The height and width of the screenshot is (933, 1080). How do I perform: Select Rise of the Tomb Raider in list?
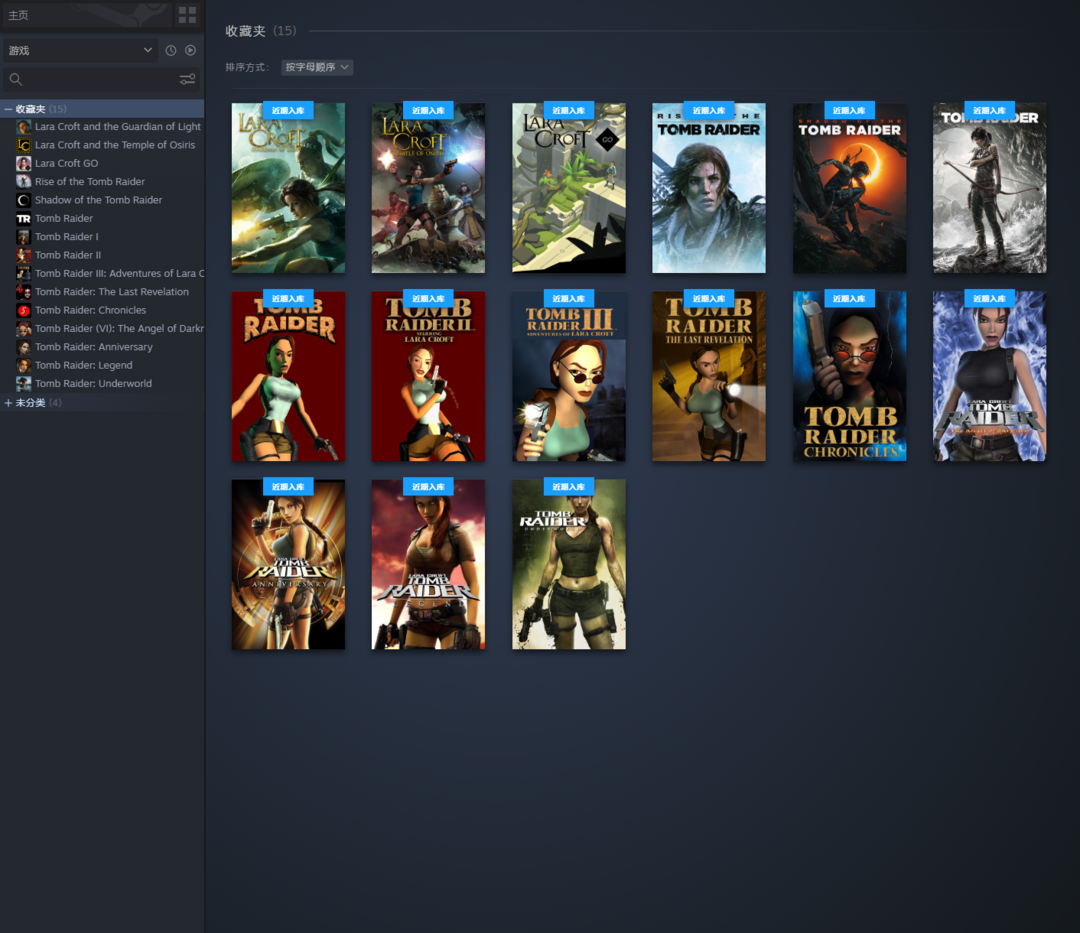coord(90,182)
